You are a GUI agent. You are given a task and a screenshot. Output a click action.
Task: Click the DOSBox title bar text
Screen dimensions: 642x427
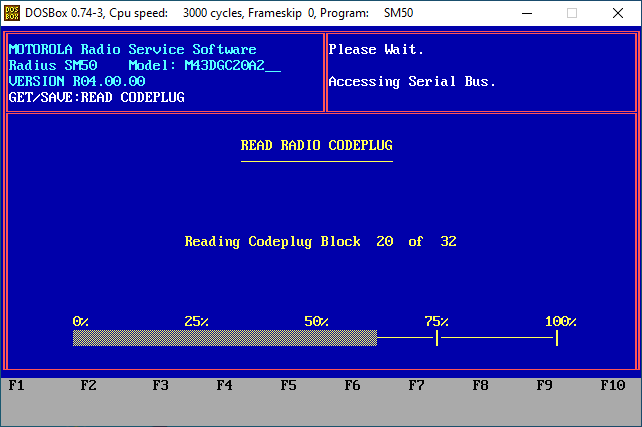(219, 13)
